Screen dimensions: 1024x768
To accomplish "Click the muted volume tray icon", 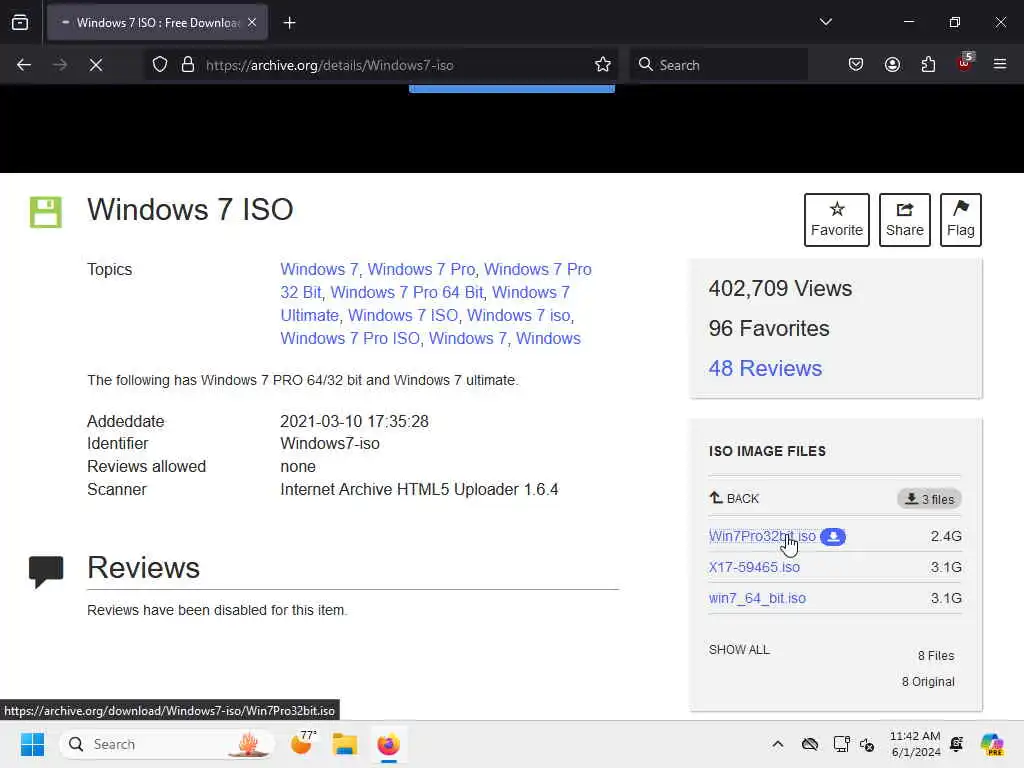I will tap(867, 744).
